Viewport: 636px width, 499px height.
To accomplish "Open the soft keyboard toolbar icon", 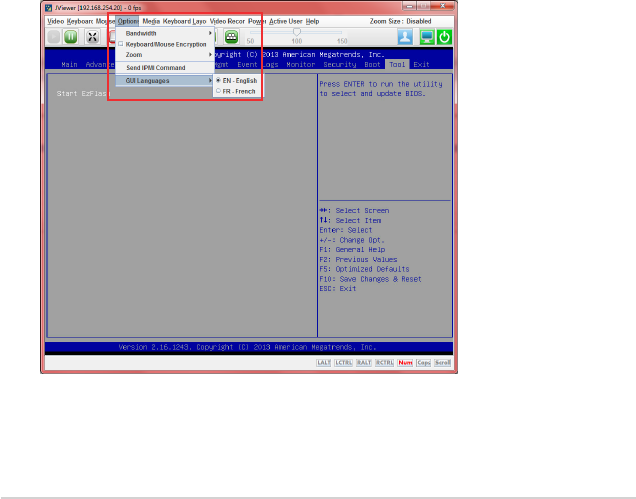I will (231, 37).
